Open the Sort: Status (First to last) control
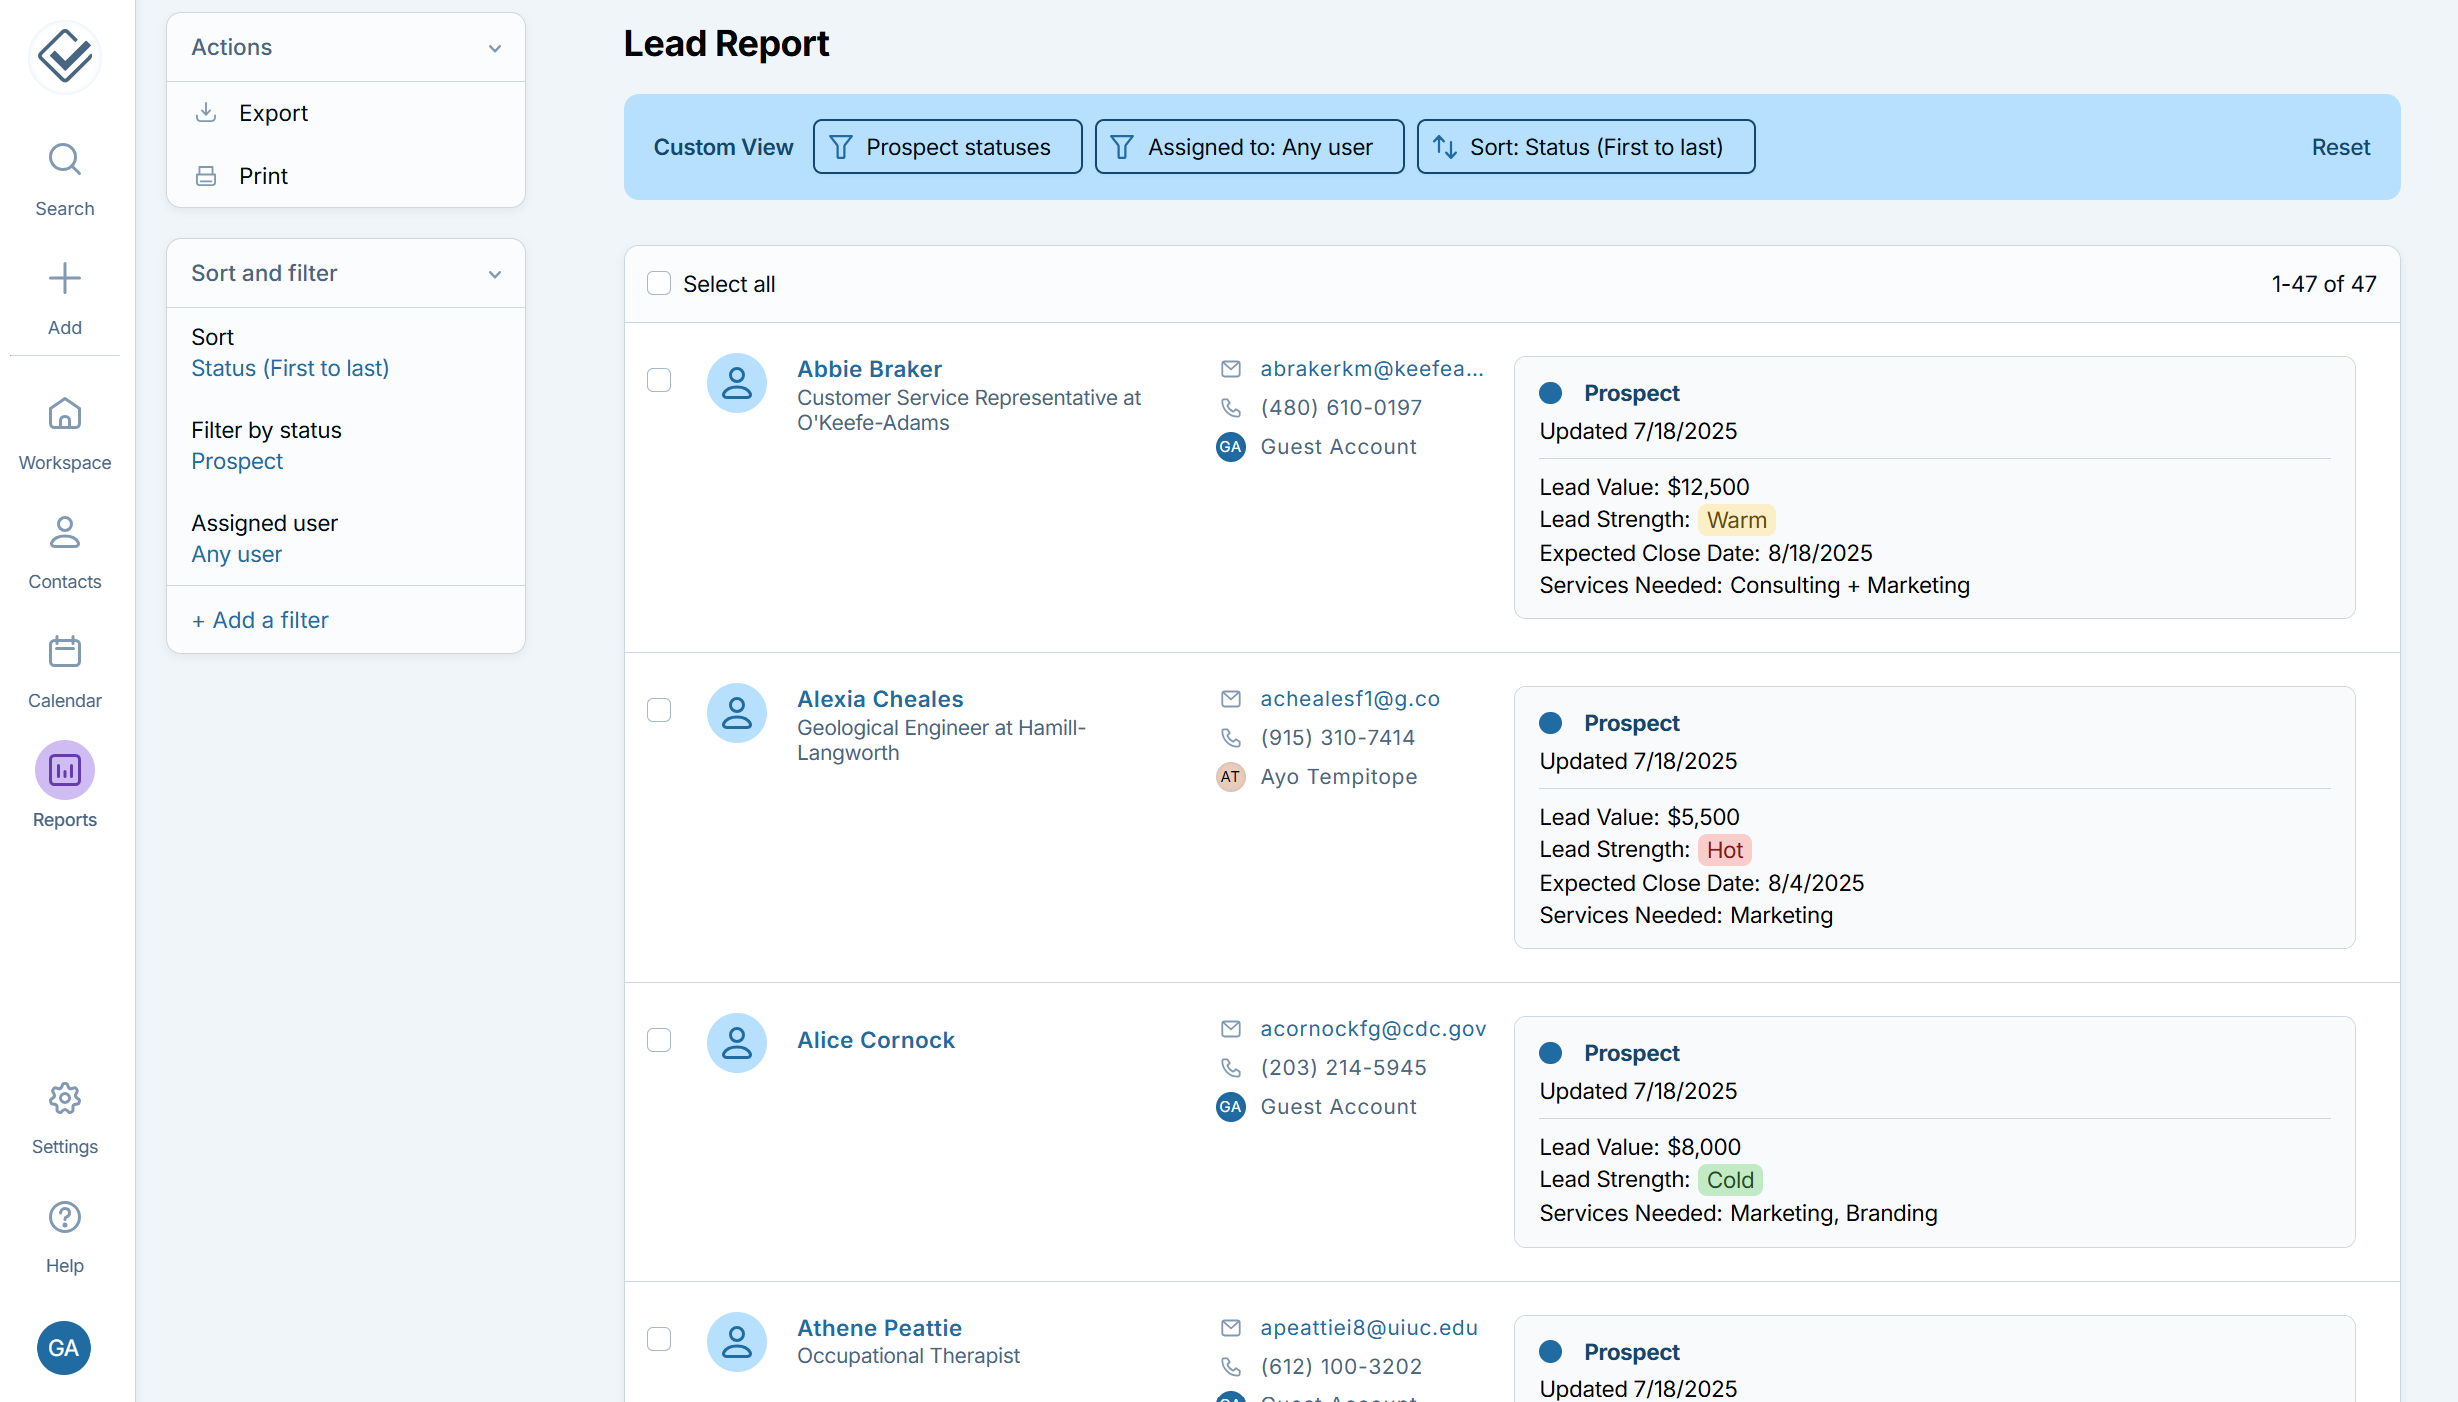Viewport: 2458px width, 1402px height. 1585,147
